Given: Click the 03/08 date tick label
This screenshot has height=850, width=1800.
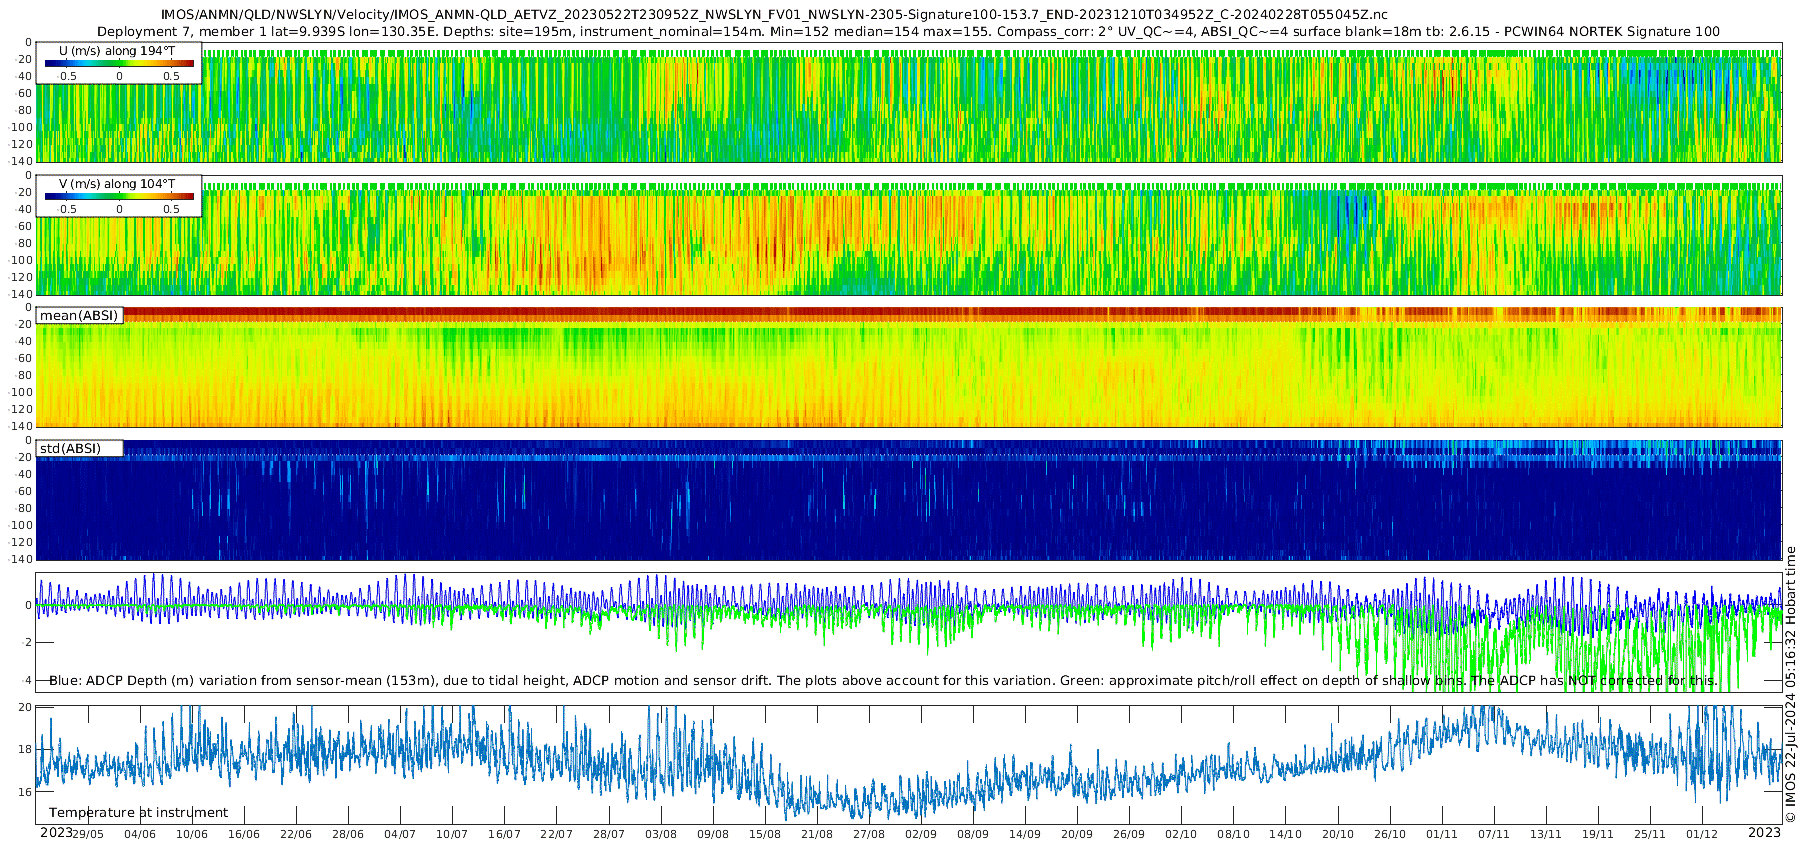Looking at the screenshot, I should tap(660, 834).
